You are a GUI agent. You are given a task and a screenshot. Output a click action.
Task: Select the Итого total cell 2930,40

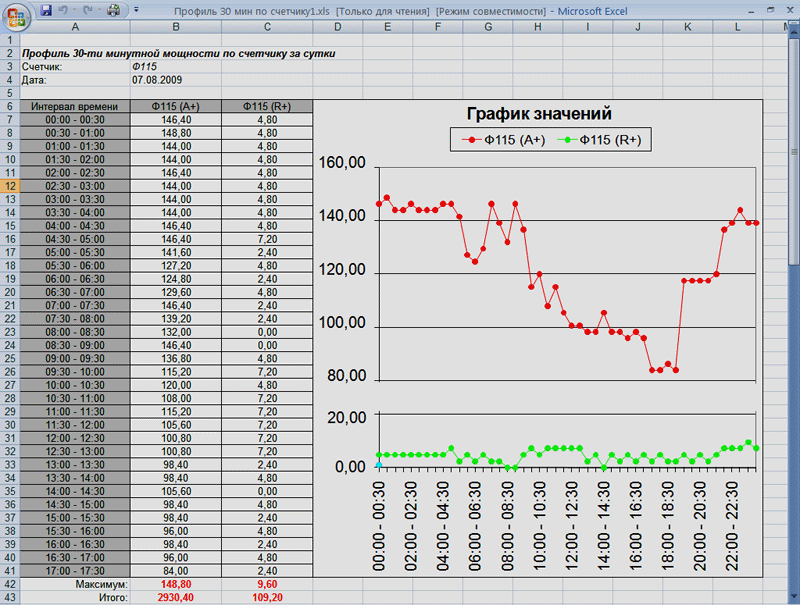pos(176,597)
